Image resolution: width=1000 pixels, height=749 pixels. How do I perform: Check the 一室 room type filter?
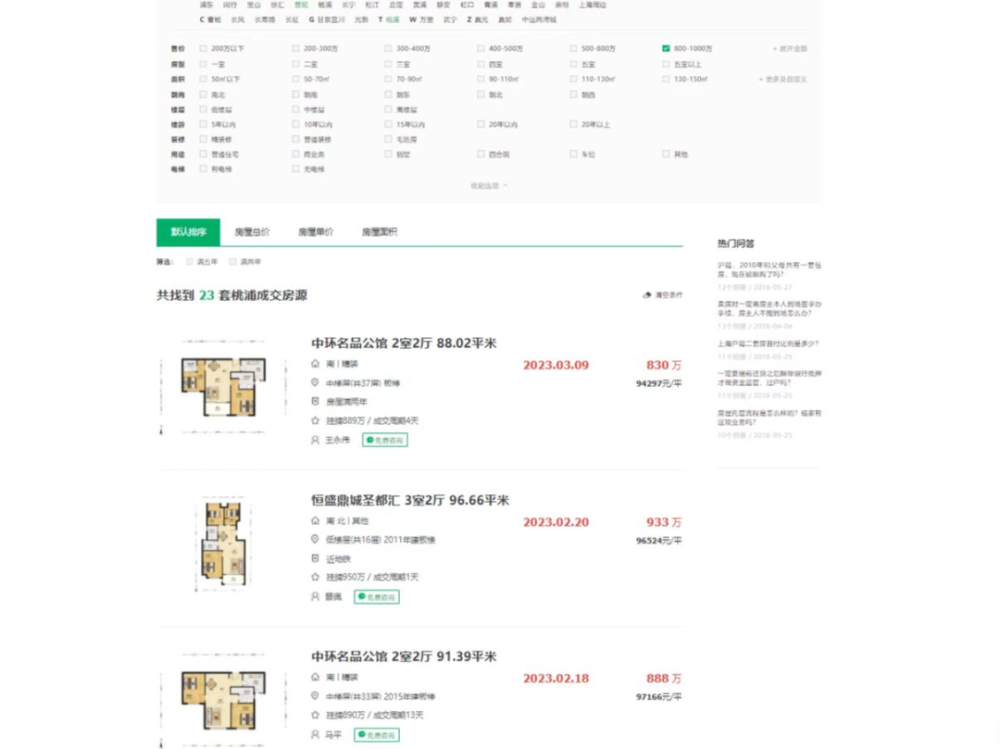(x=203, y=64)
